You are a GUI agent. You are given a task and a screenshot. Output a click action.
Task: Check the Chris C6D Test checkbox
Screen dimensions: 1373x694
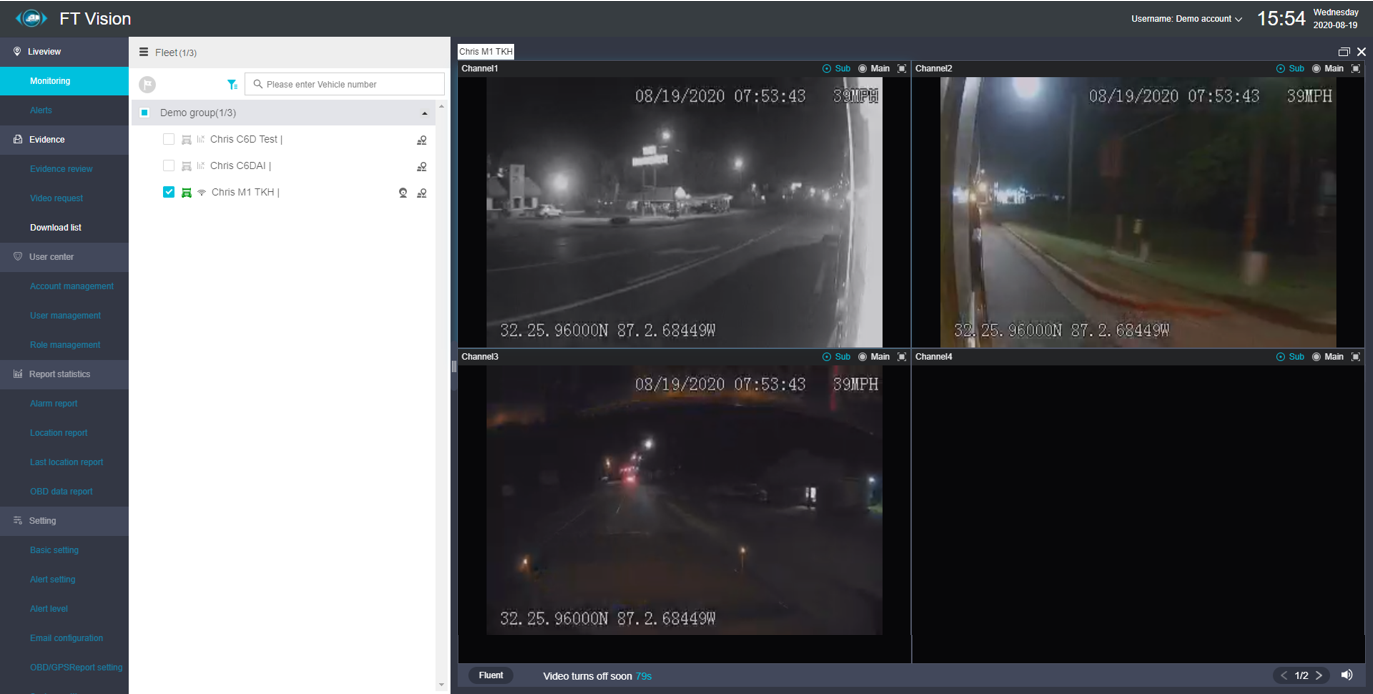[x=169, y=140]
